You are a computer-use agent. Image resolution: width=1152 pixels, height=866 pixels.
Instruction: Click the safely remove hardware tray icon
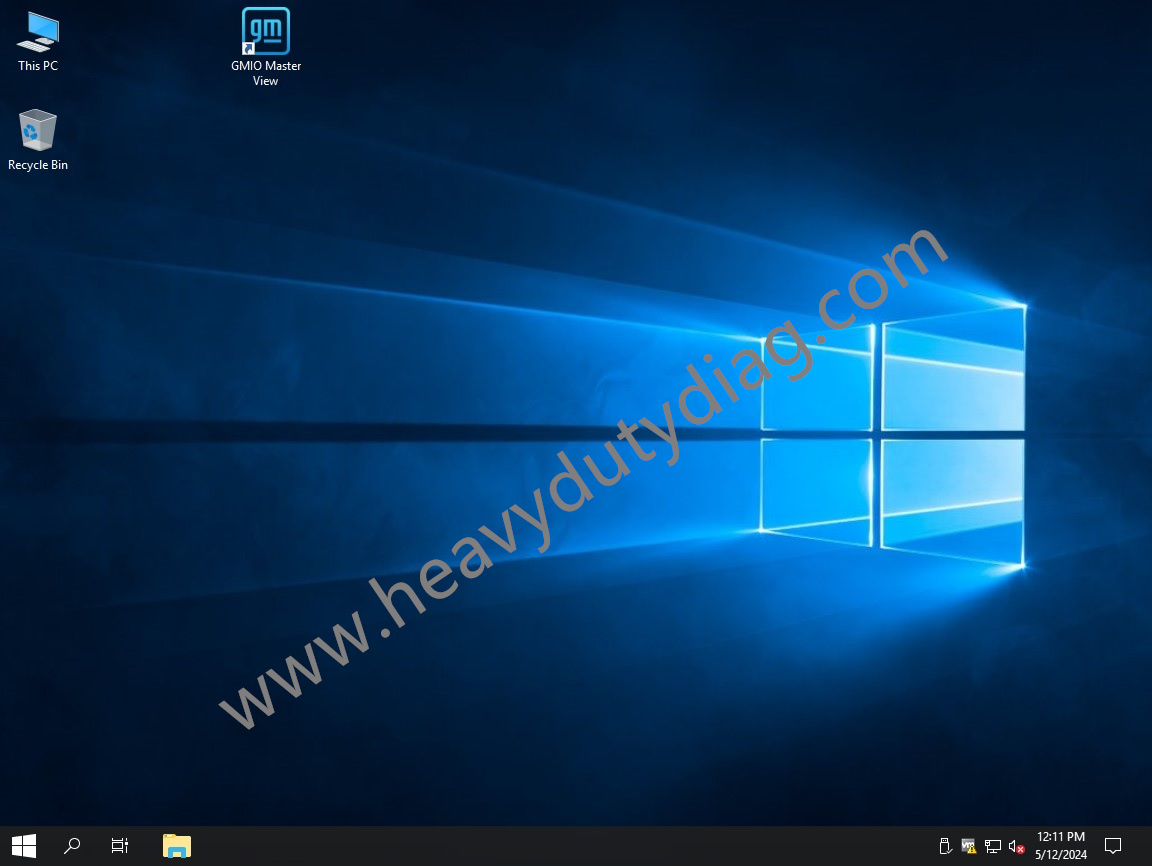(x=945, y=846)
